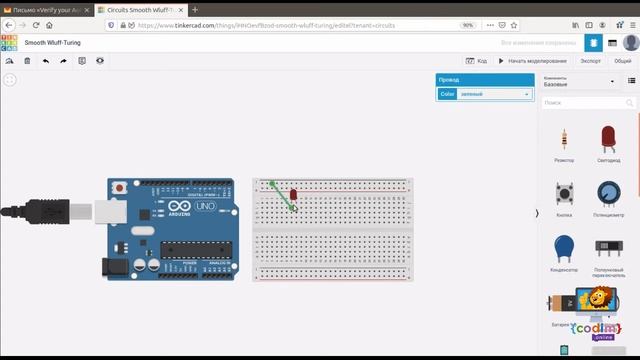This screenshot has height=360, width=640.
Task: Click the Pocket save icon
Action: click(x=502, y=25)
